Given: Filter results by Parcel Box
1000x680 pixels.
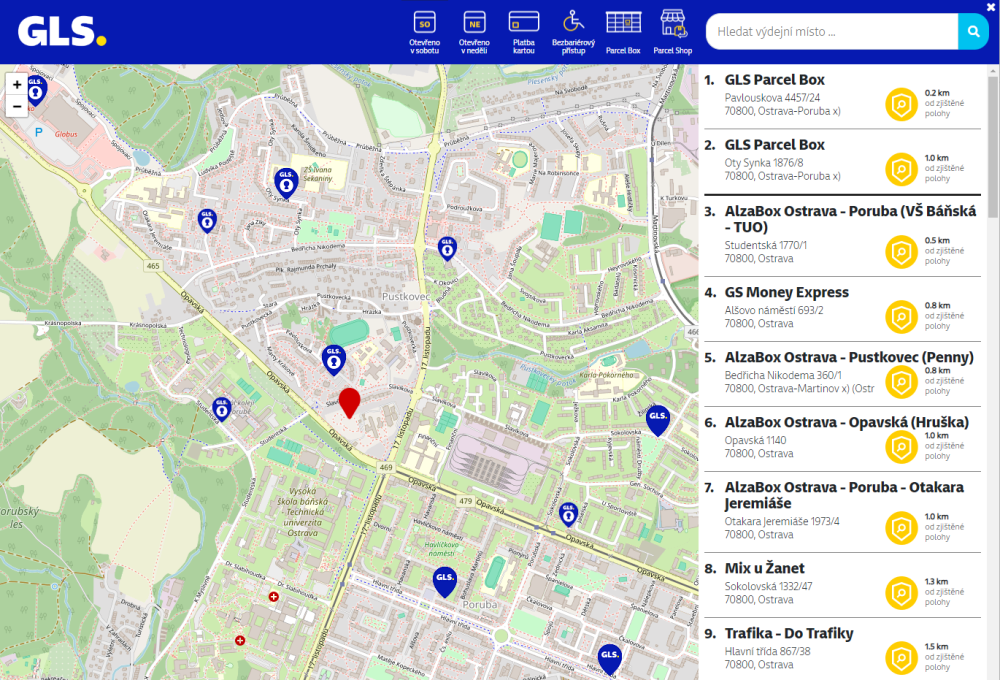Looking at the screenshot, I should (x=623, y=32).
